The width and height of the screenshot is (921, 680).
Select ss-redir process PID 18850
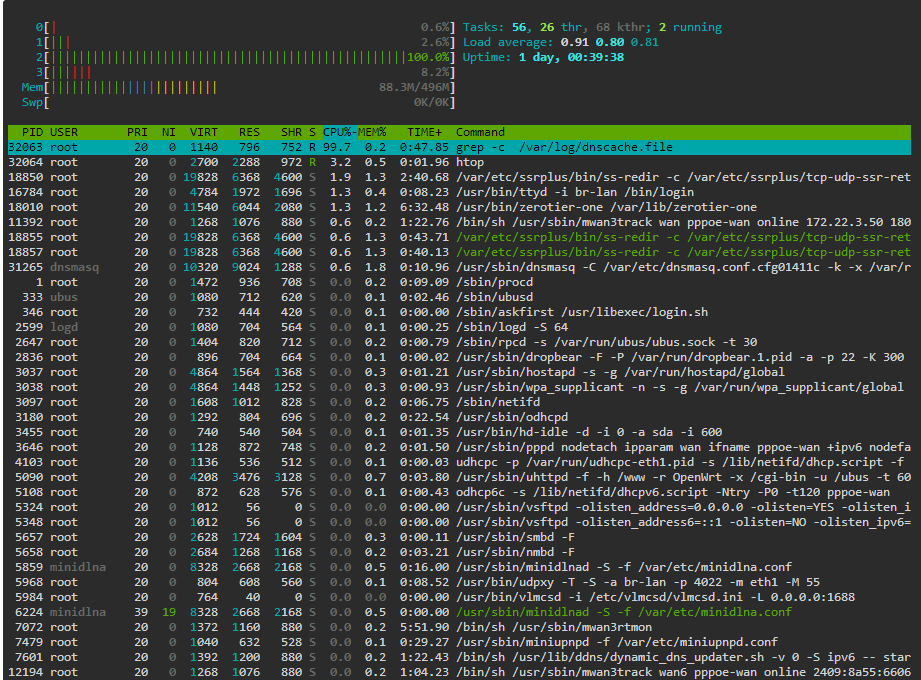[459, 177]
